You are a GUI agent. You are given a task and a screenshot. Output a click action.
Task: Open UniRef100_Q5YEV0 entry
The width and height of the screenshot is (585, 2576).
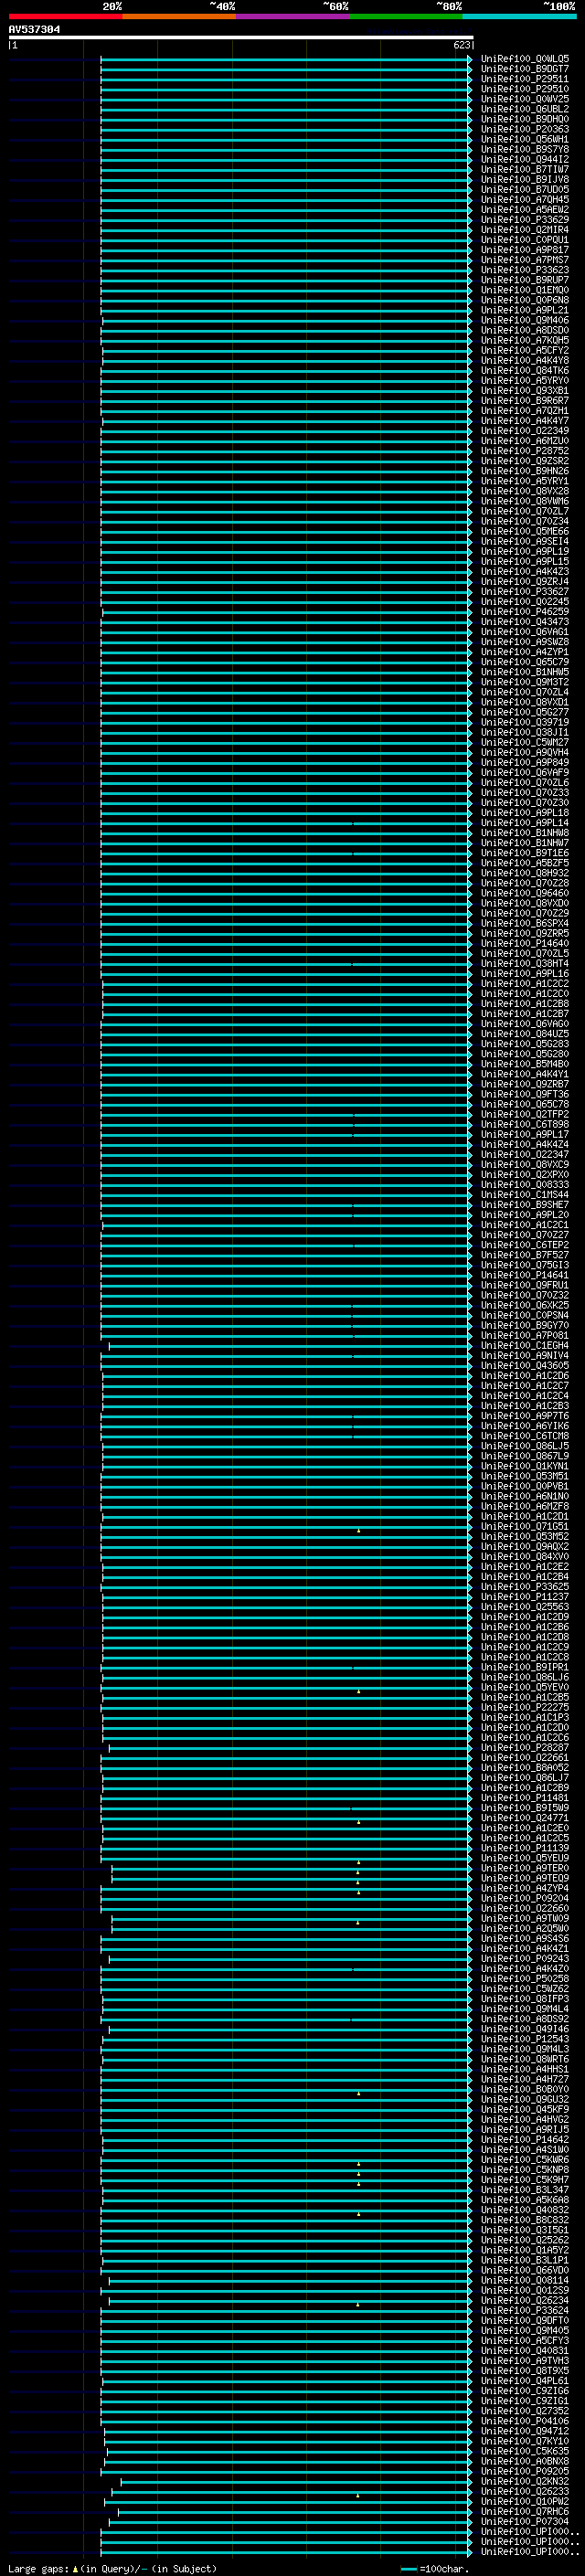pos(525,1687)
